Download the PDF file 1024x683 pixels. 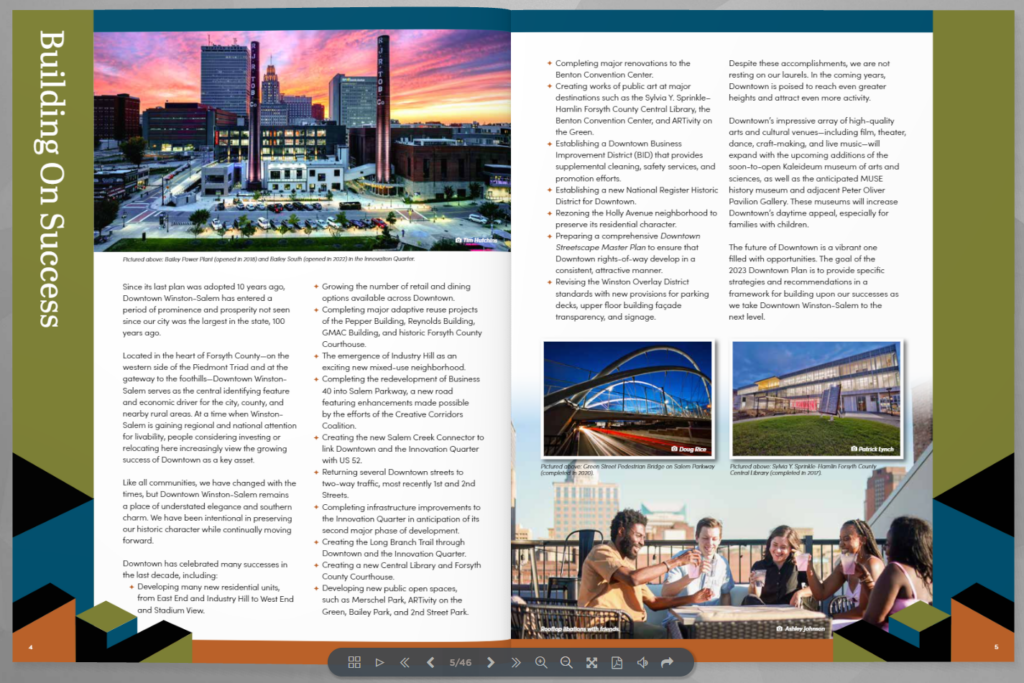[x=617, y=662]
